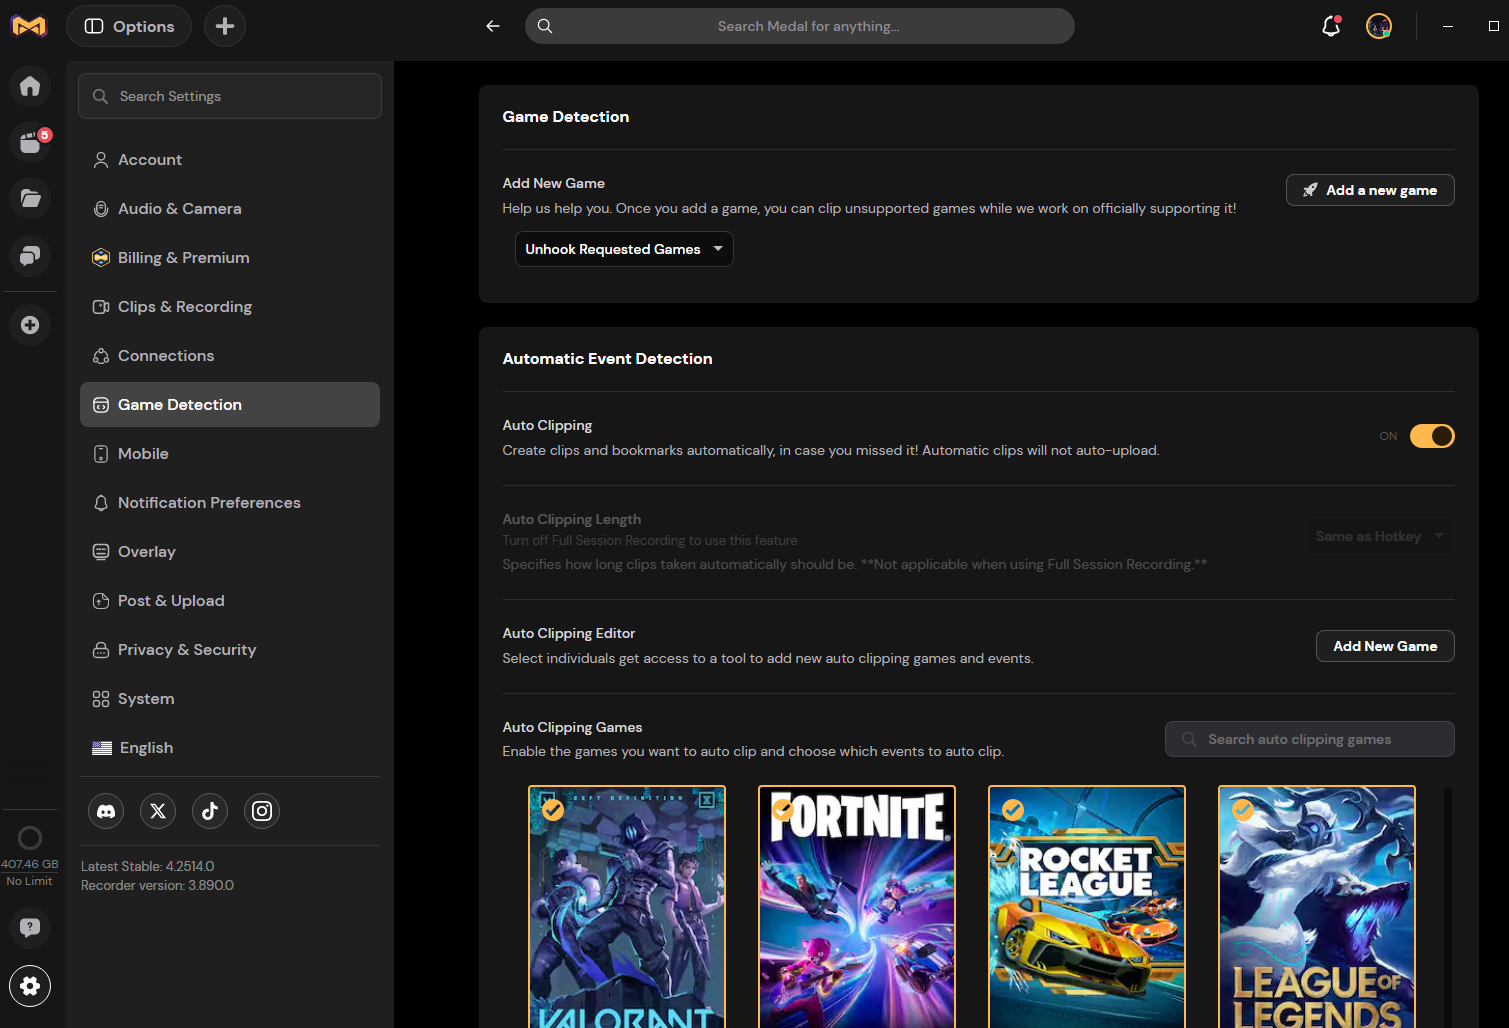Open Overlay settings
The width and height of the screenshot is (1509, 1028).
pos(230,552)
